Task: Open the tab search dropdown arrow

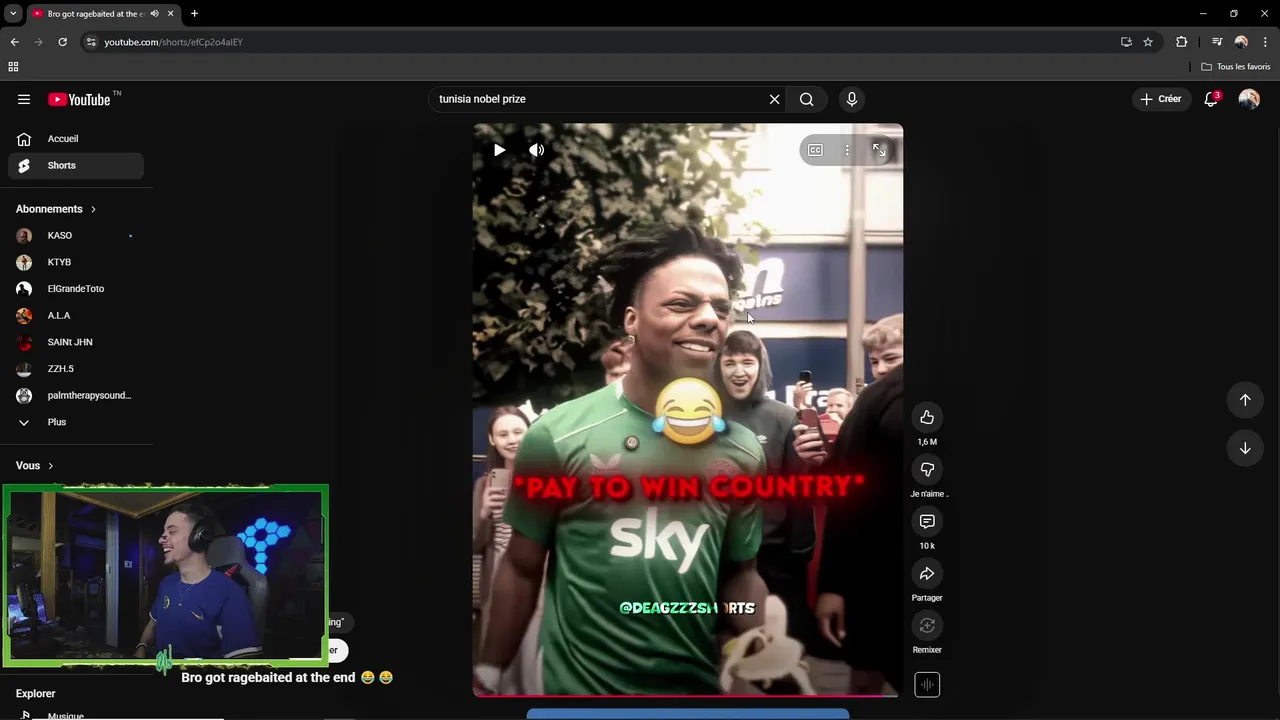Action: (13, 14)
